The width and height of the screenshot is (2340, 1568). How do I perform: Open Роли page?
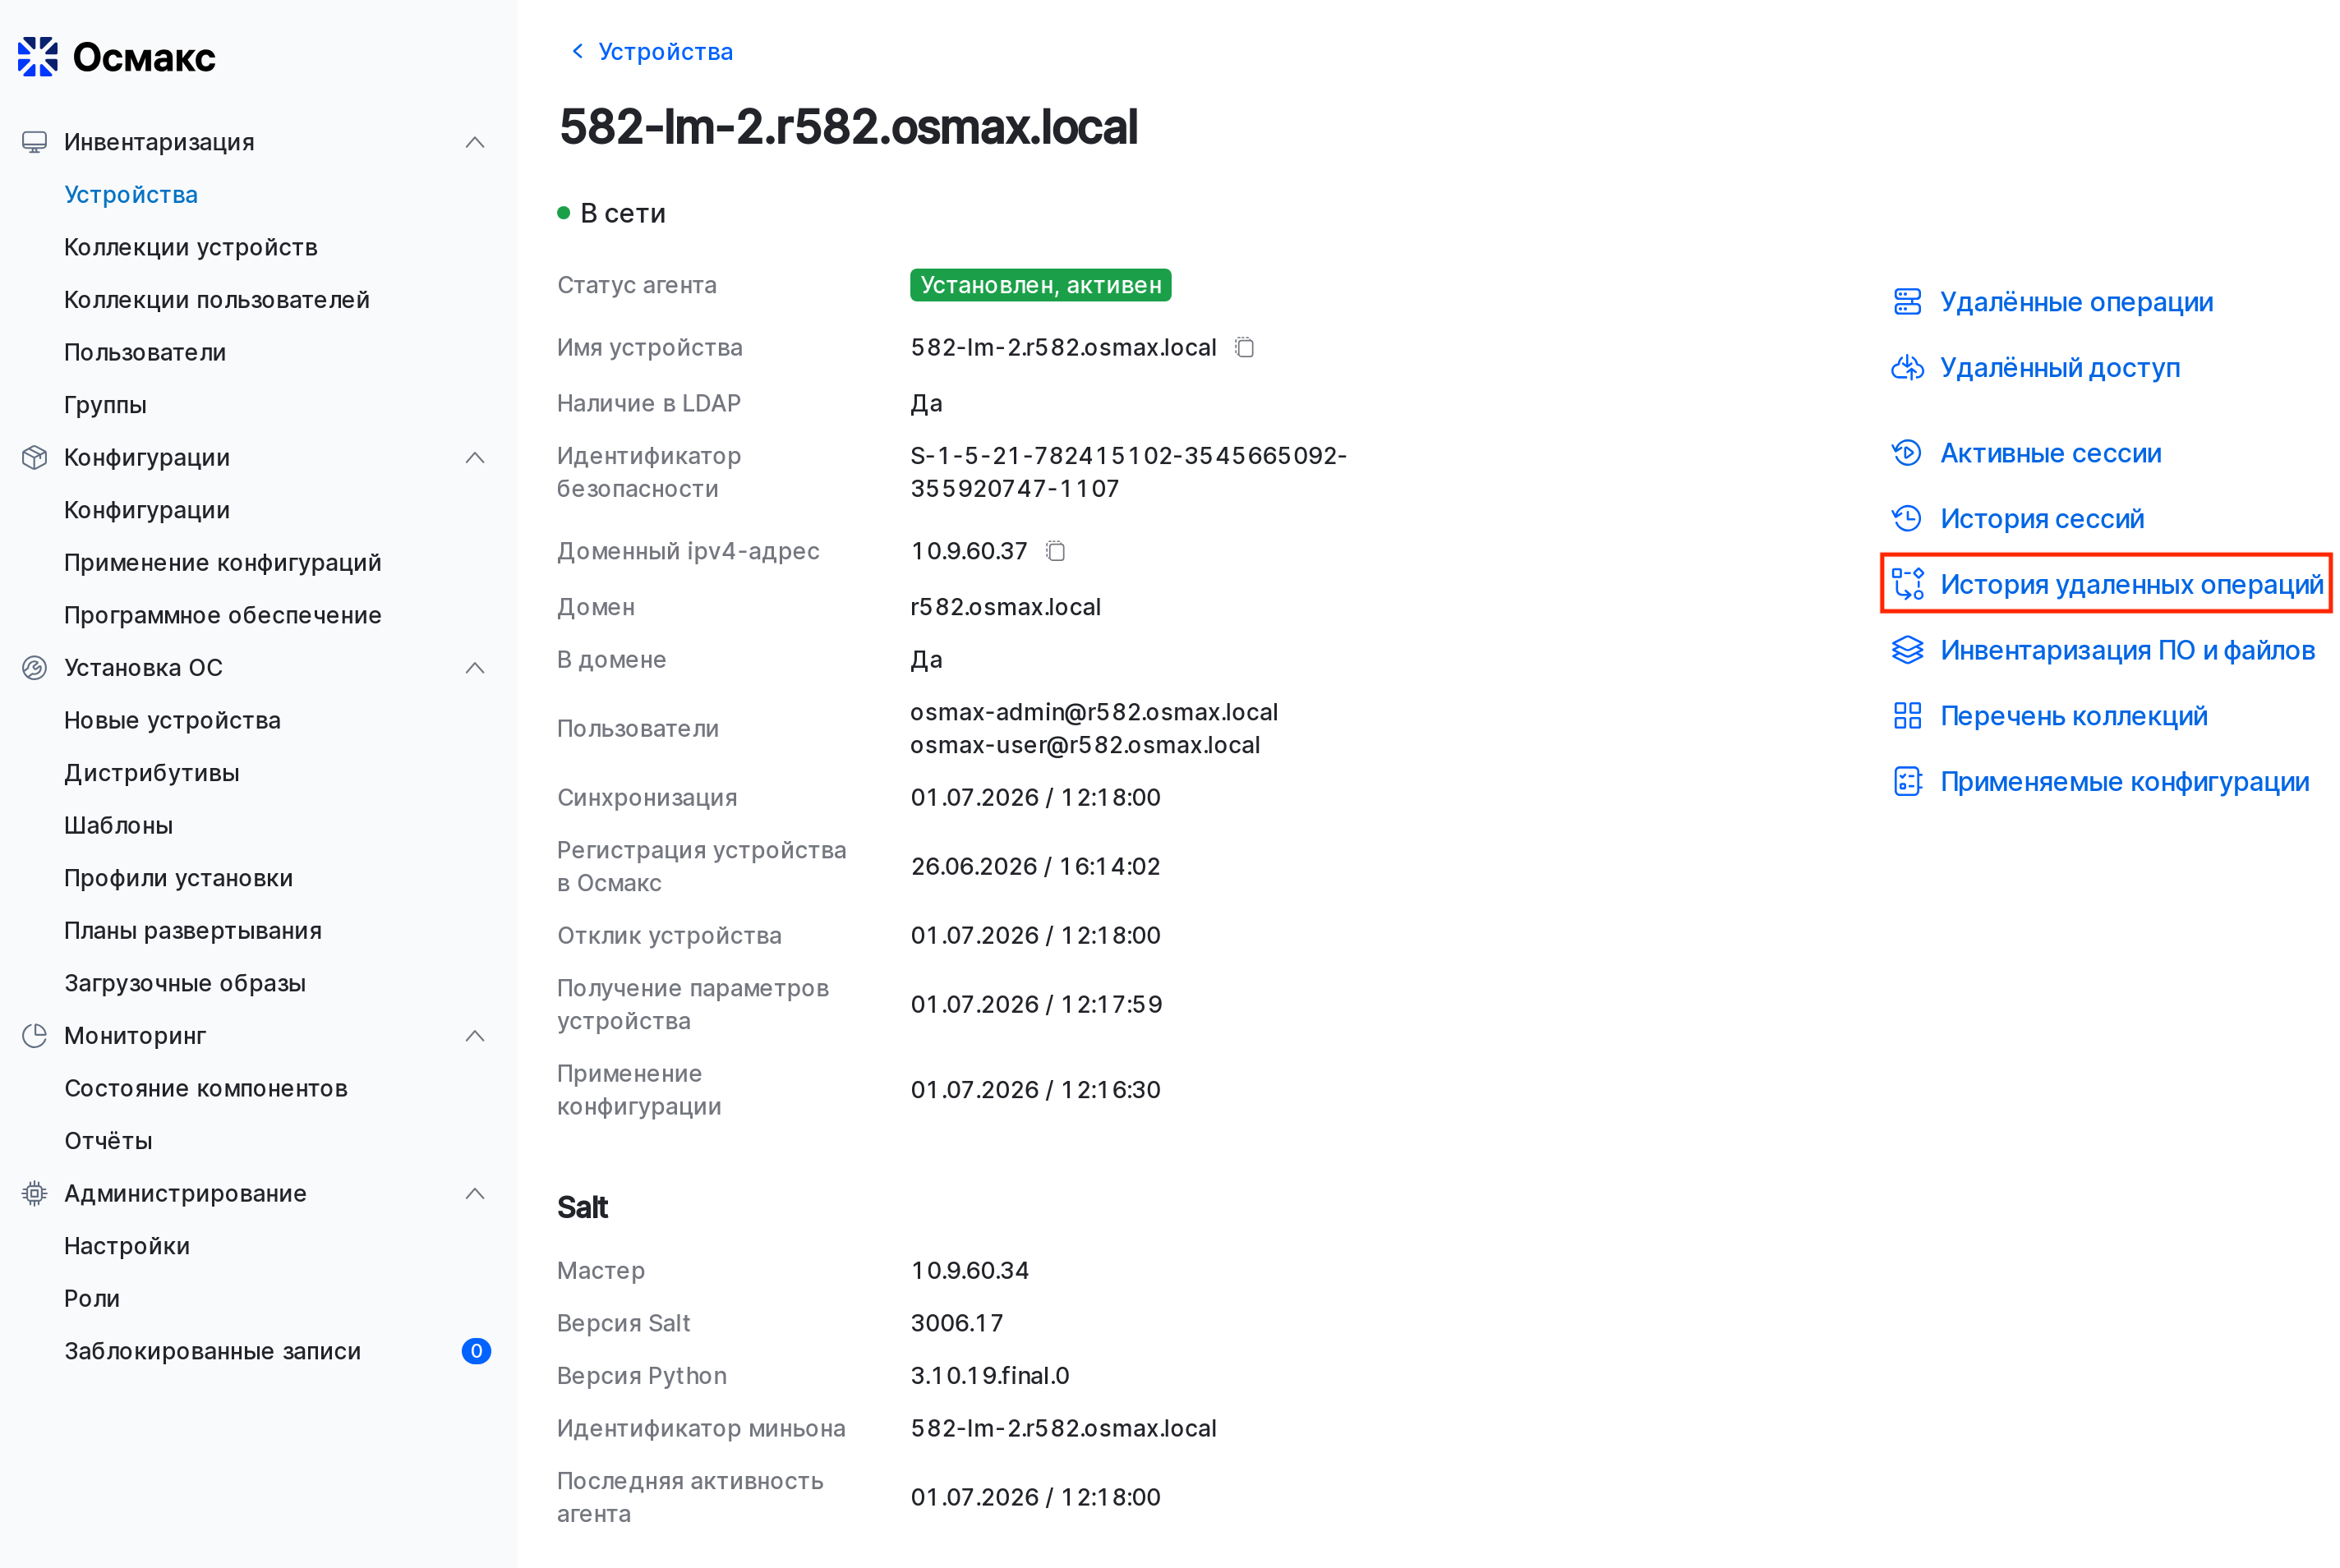pyautogui.click(x=91, y=1298)
